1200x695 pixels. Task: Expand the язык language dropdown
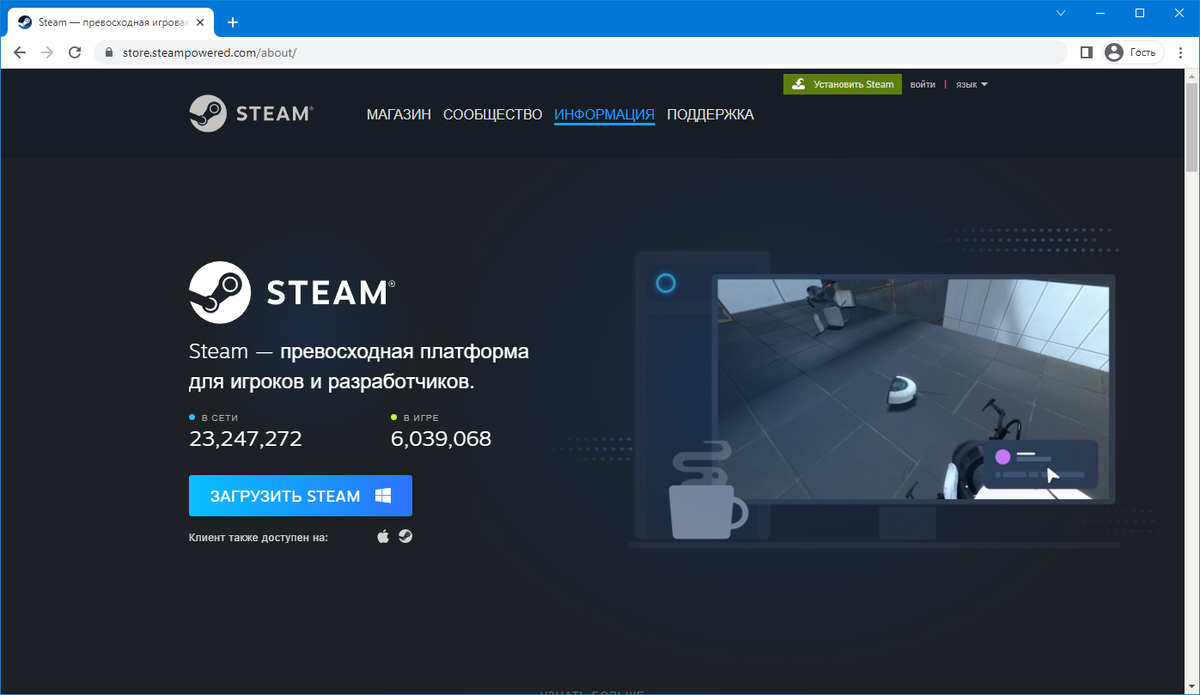click(x=971, y=84)
